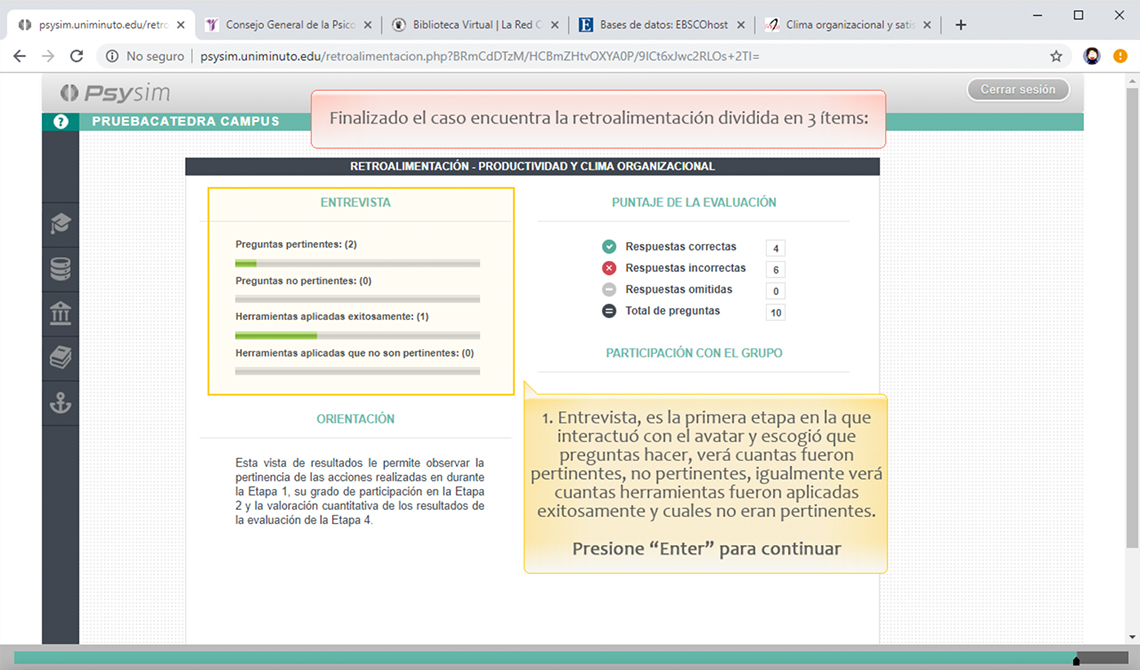Click the question mark help icon
1140x670 pixels.
click(x=60, y=121)
